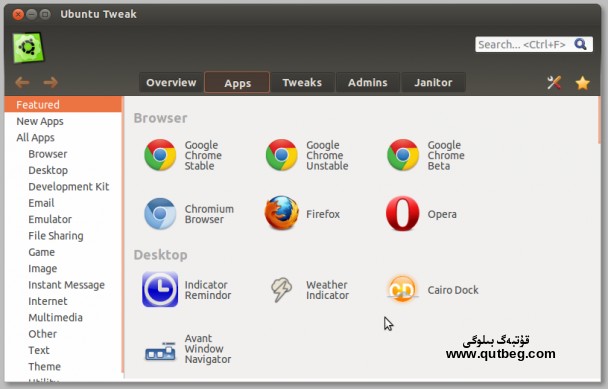Viewport: 608px width, 389px height.
Task: Minimize the Ubuntu Tweak window
Action: 32,15
